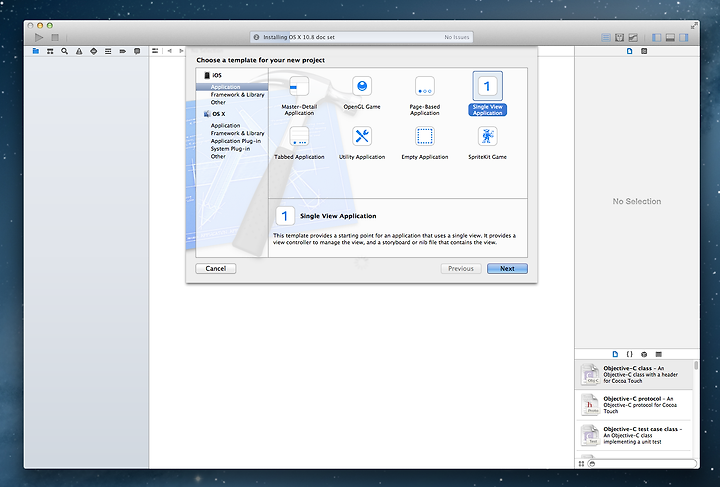
Task: Choose the Single View Application template
Action: [x=487, y=94]
